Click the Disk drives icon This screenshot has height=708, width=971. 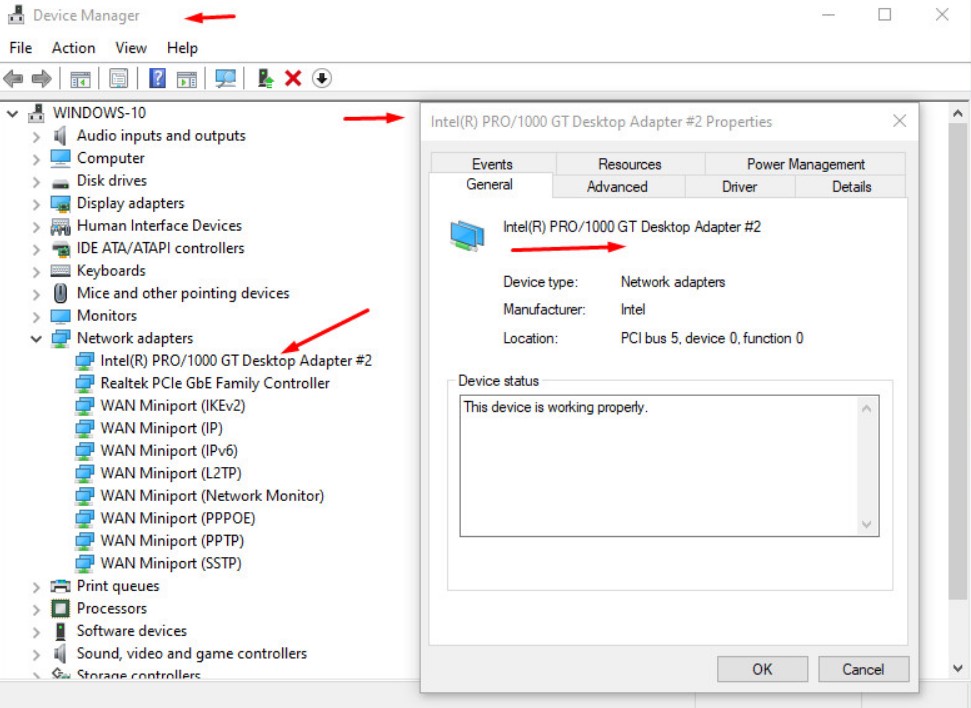60,183
